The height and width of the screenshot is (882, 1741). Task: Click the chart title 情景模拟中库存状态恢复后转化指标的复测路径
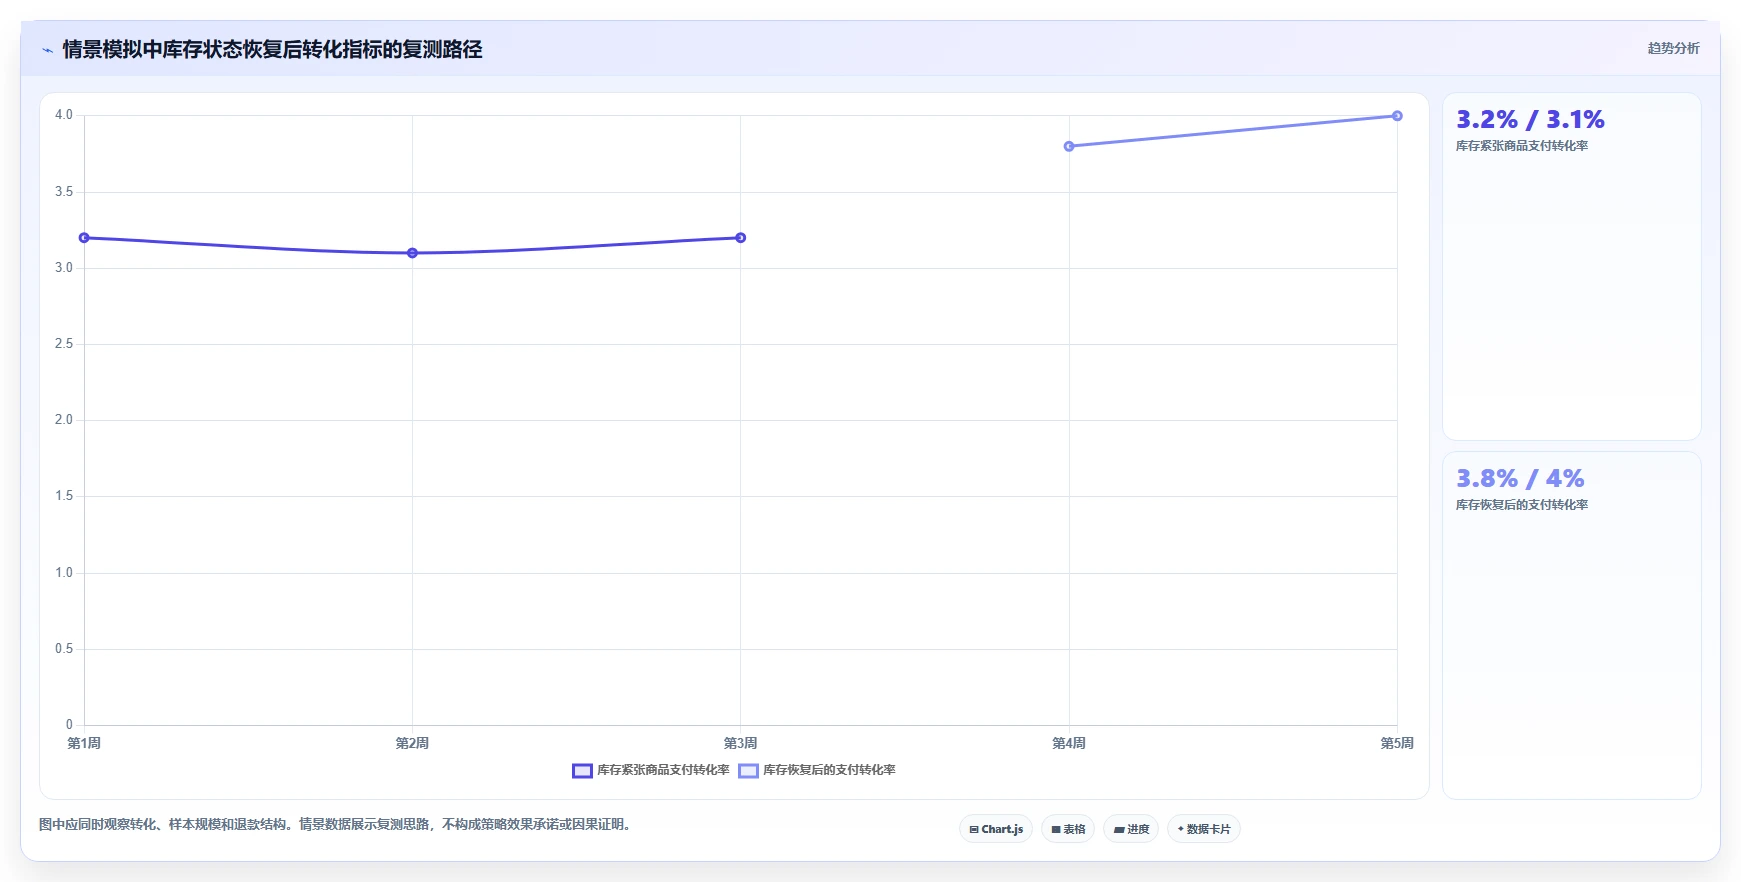tap(272, 50)
